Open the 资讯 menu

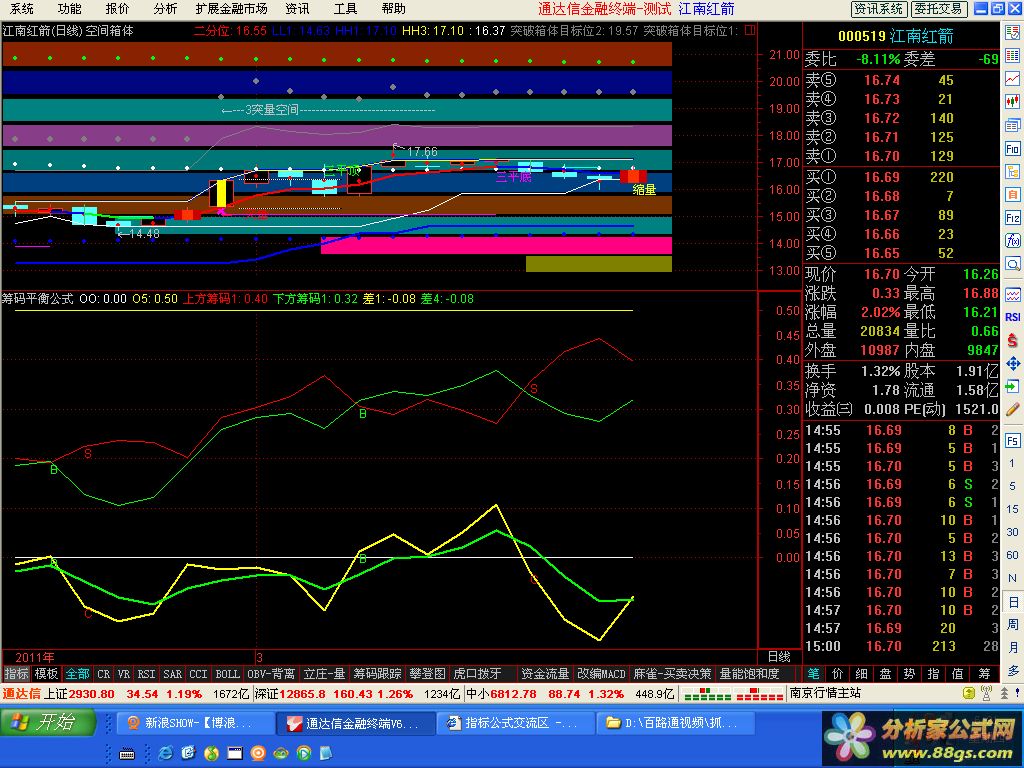pos(297,8)
